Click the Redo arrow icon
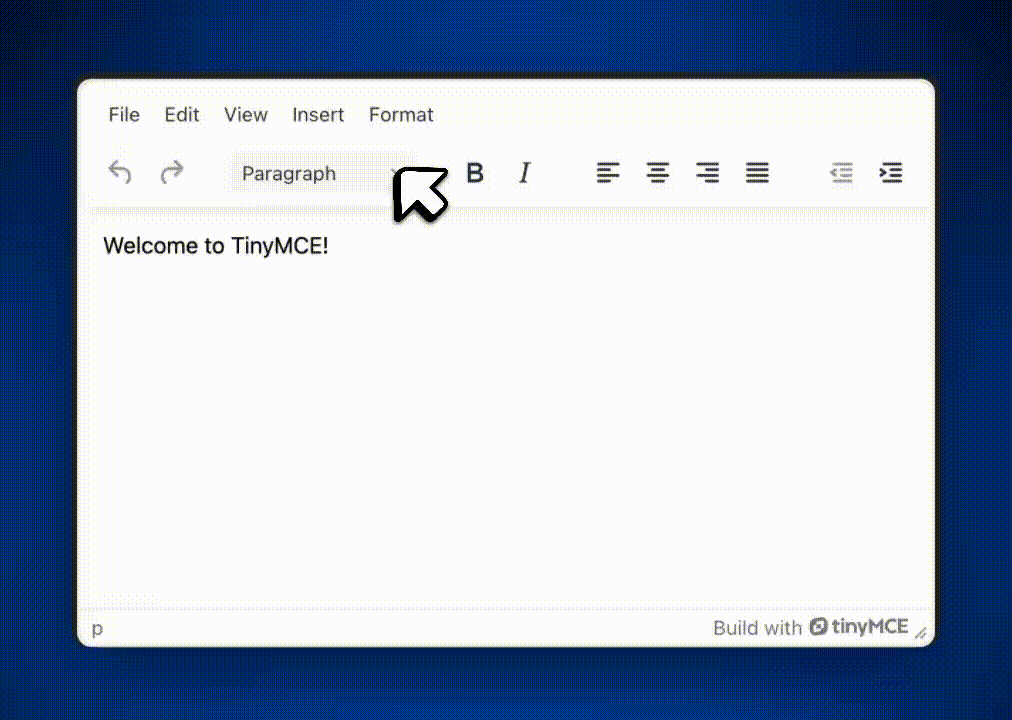 coord(172,172)
